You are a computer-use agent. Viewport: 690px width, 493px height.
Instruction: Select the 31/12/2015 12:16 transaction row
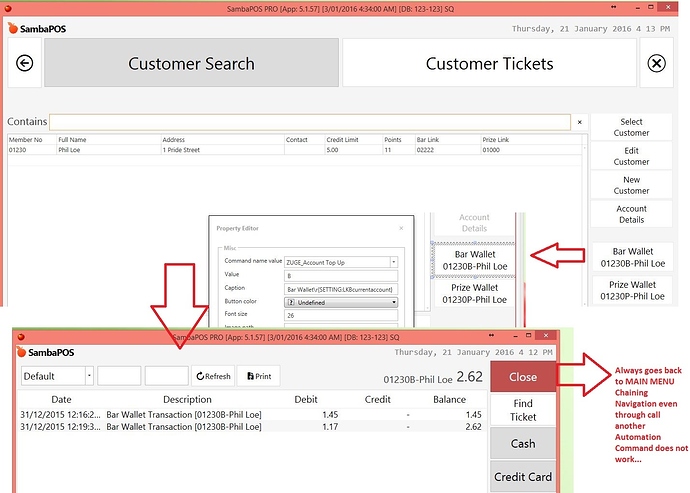pos(252,415)
